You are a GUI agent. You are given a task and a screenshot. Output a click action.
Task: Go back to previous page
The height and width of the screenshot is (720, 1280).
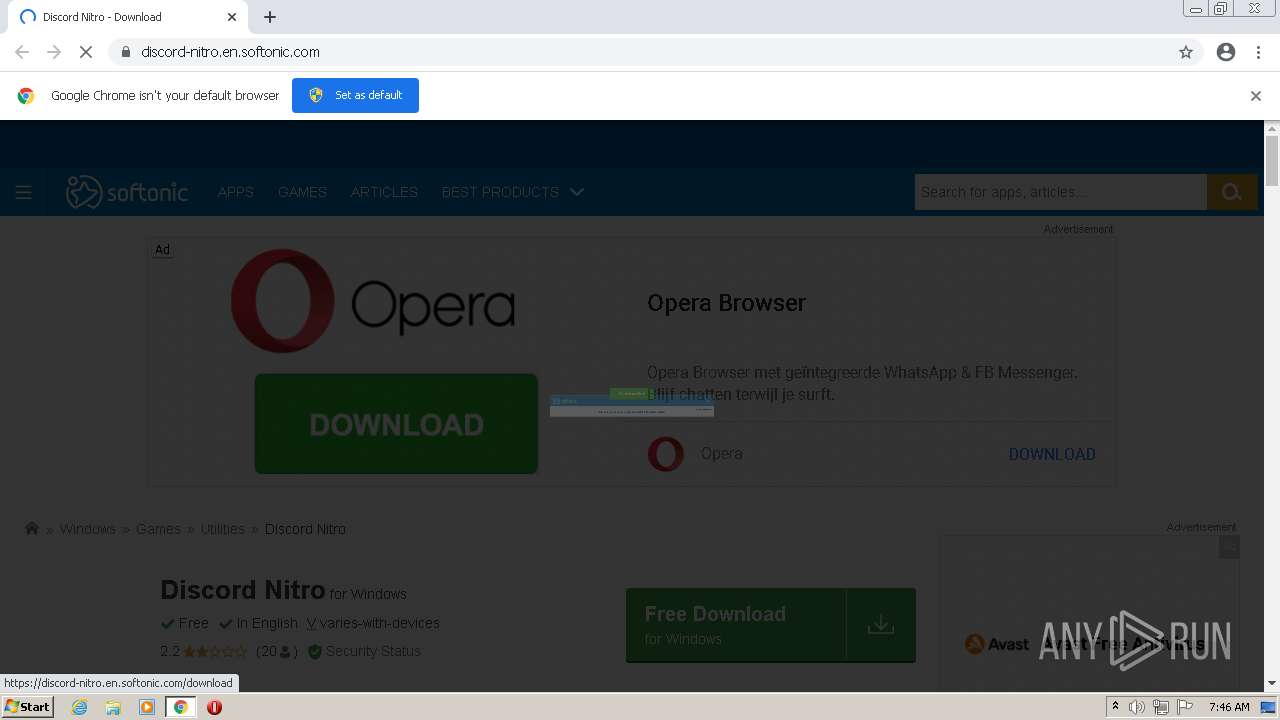coord(22,52)
